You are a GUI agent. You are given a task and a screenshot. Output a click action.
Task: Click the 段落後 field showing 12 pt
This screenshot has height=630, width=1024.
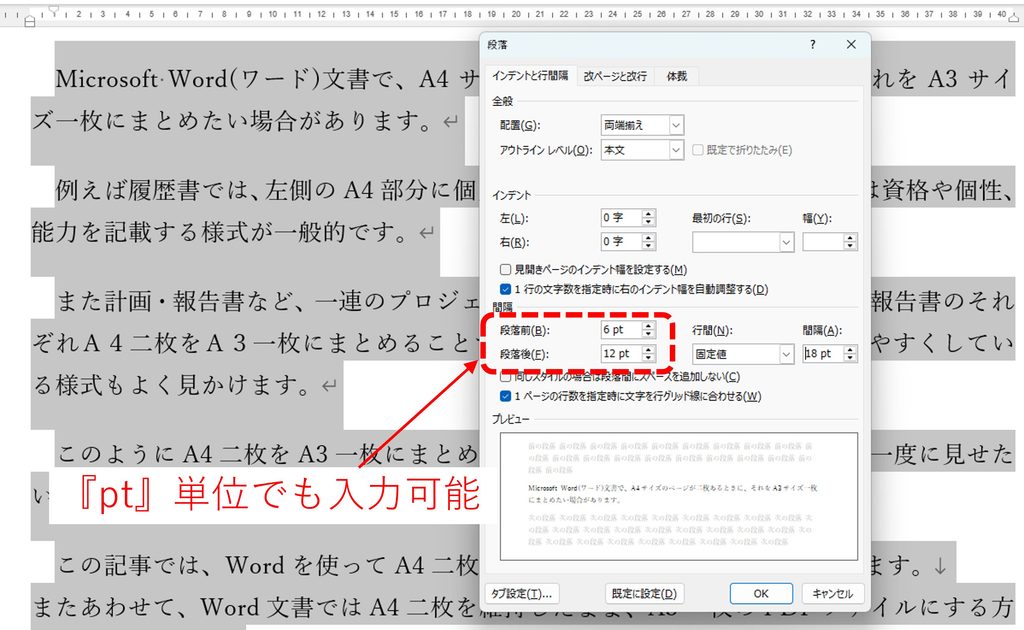click(x=621, y=354)
